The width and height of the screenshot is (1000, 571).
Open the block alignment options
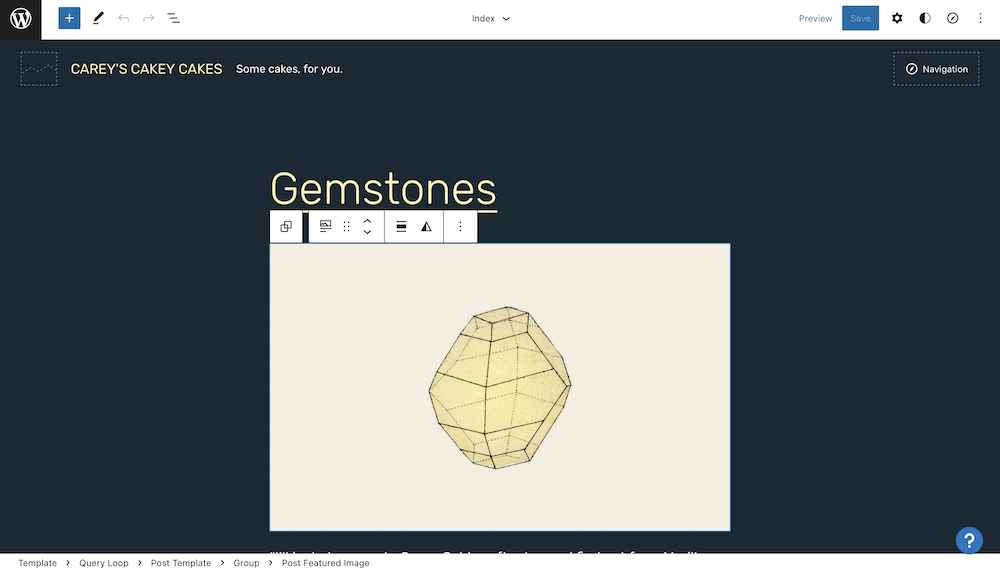click(x=401, y=227)
